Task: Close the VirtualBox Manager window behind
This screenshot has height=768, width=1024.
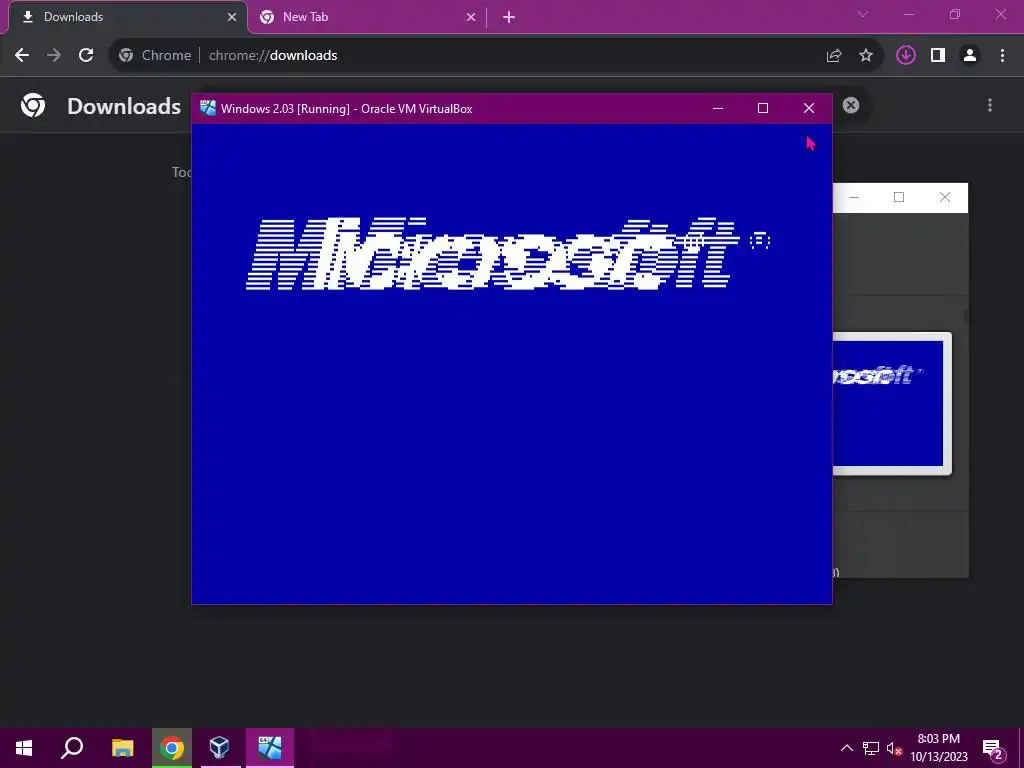Action: (x=944, y=197)
